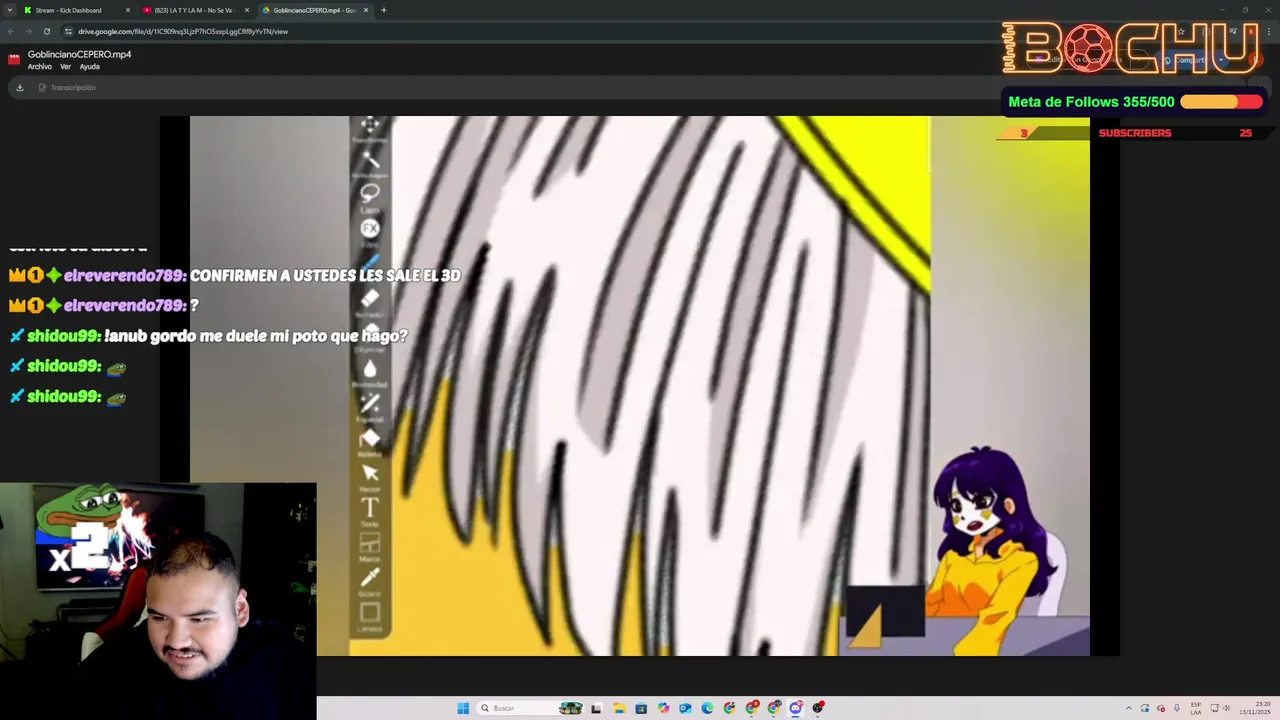Click the GoblincianoCEPERO.mp4 file title
1280x720 pixels.
(x=79, y=54)
